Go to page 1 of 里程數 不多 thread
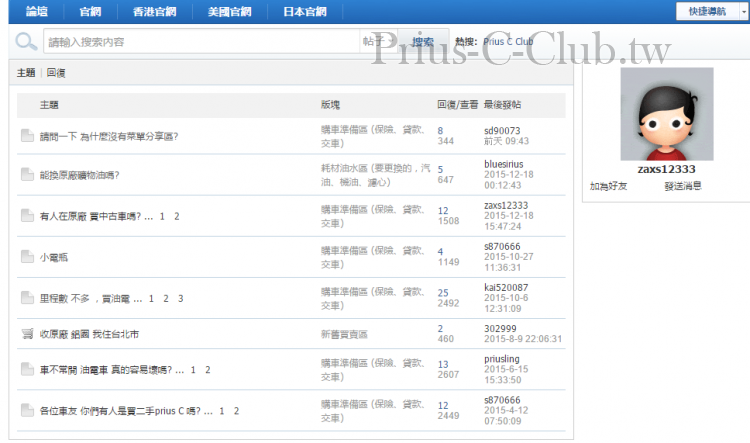The height and width of the screenshot is (443, 750). click(x=151, y=299)
